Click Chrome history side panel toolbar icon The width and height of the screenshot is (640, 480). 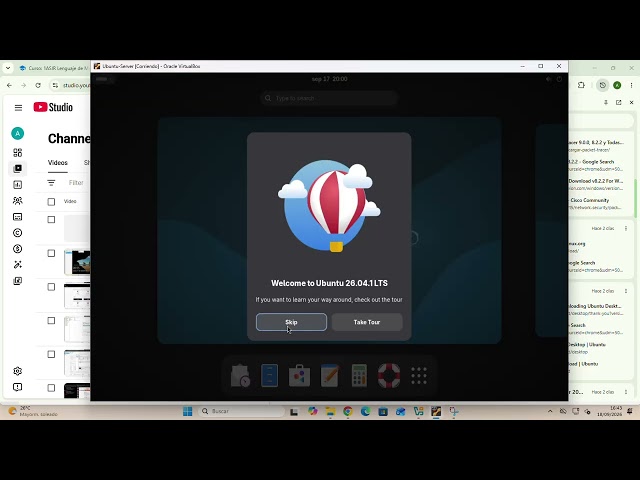pyautogui.click(x=602, y=85)
